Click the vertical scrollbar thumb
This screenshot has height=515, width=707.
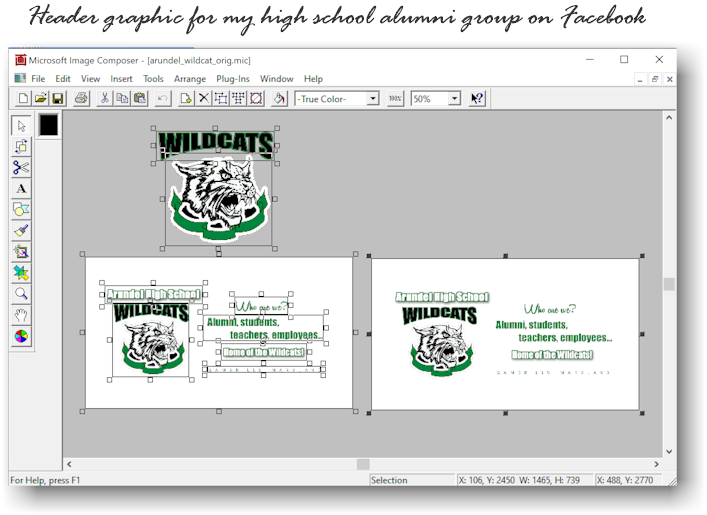pyautogui.click(x=669, y=284)
